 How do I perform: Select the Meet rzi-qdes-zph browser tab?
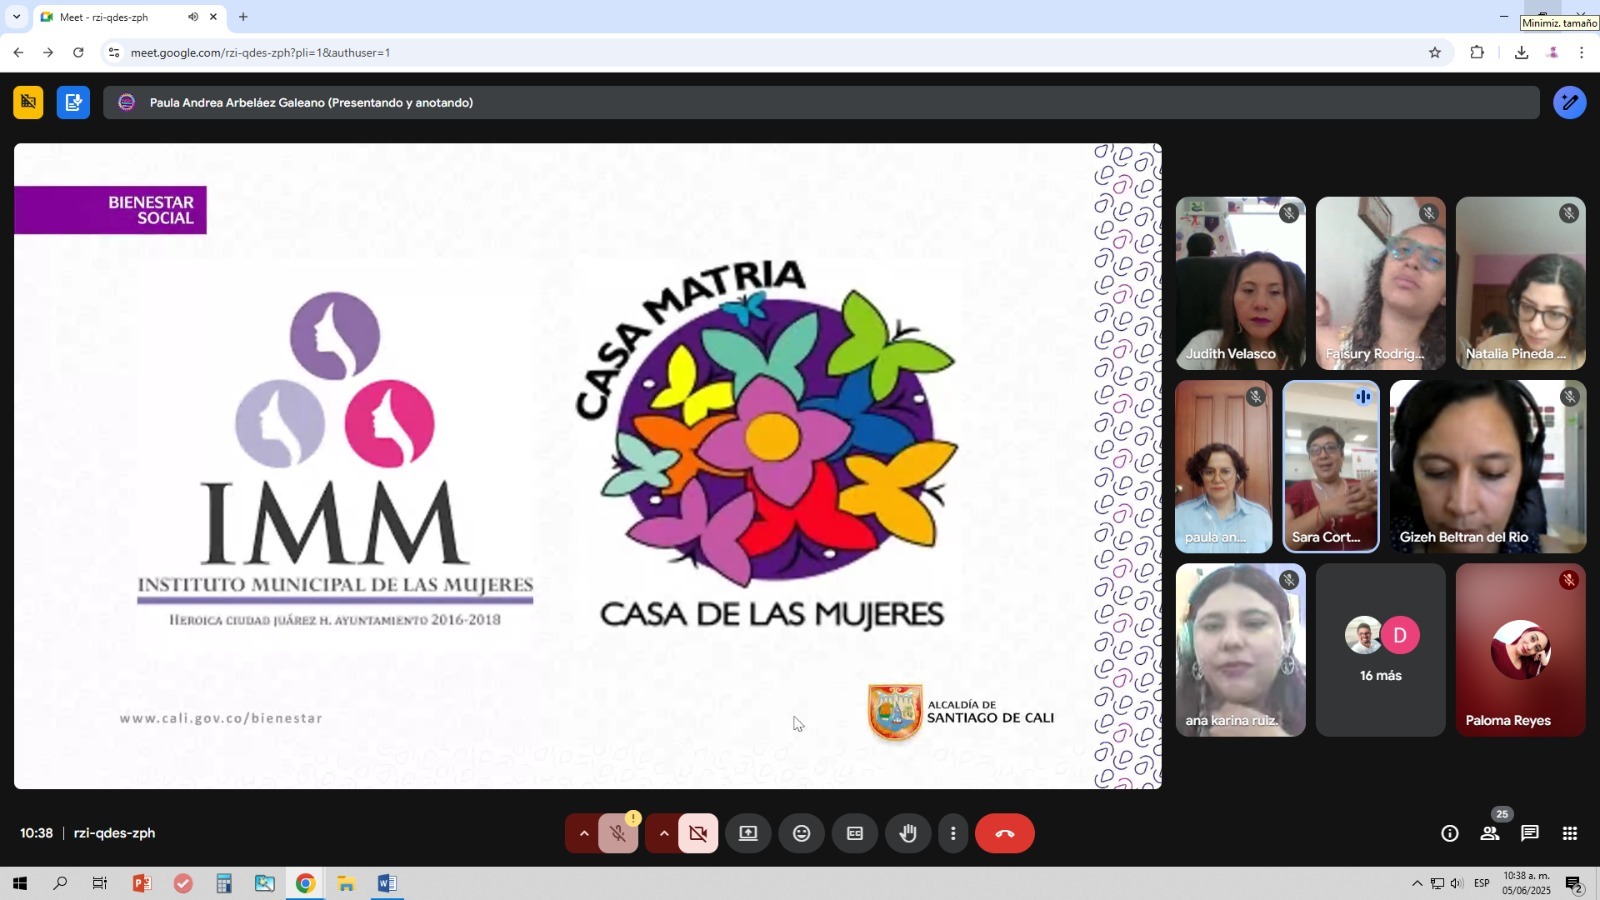tap(110, 17)
